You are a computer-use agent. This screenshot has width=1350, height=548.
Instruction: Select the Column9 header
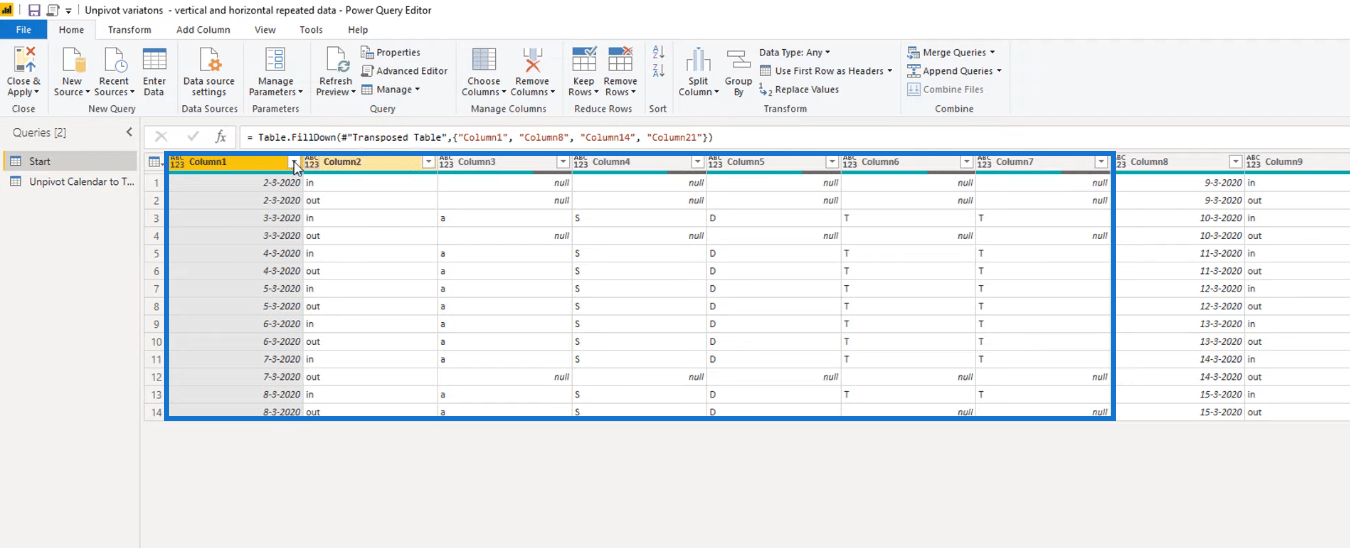coord(1298,162)
